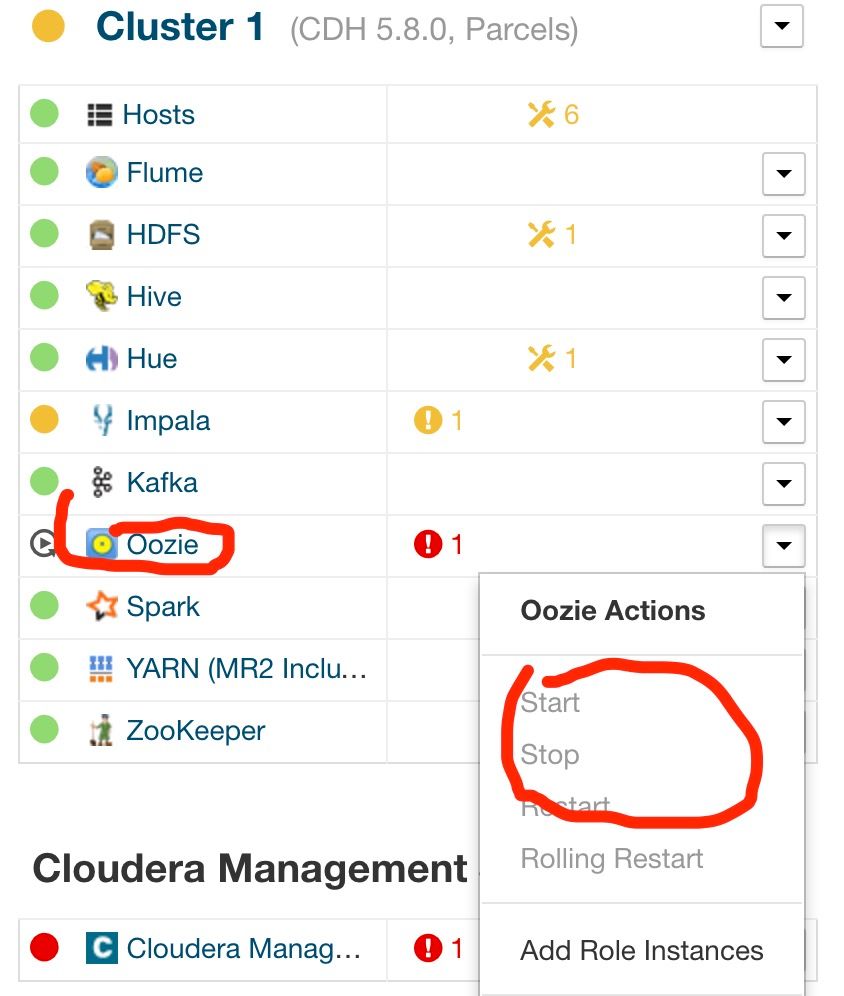The image size is (844, 996).
Task: Expand the Kafka actions dropdown
Action: tap(783, 485)
